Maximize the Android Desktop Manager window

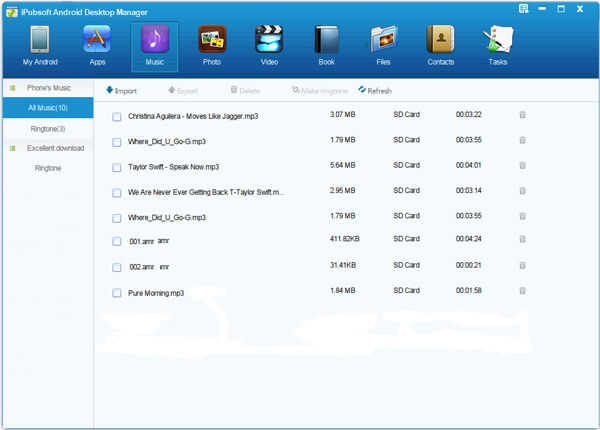tap(561, 9)
